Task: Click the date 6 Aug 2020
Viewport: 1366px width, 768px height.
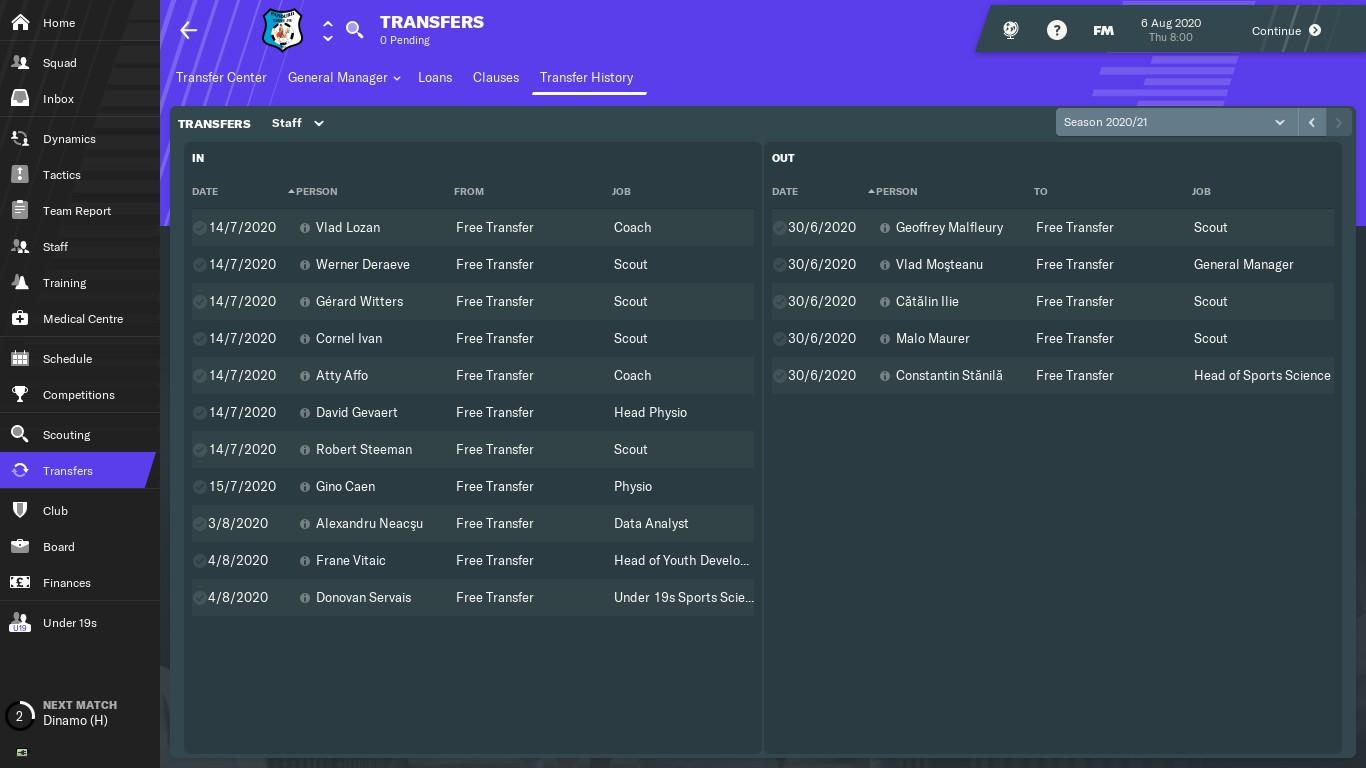Action: pos(1171,23)
